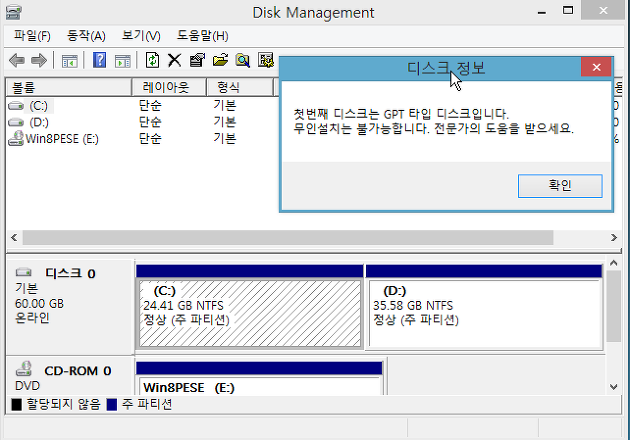The width and height of the screenshot is (630, 440).
Task: Click the Explore magnifier toolbar icon
Action: pos(243,60)
